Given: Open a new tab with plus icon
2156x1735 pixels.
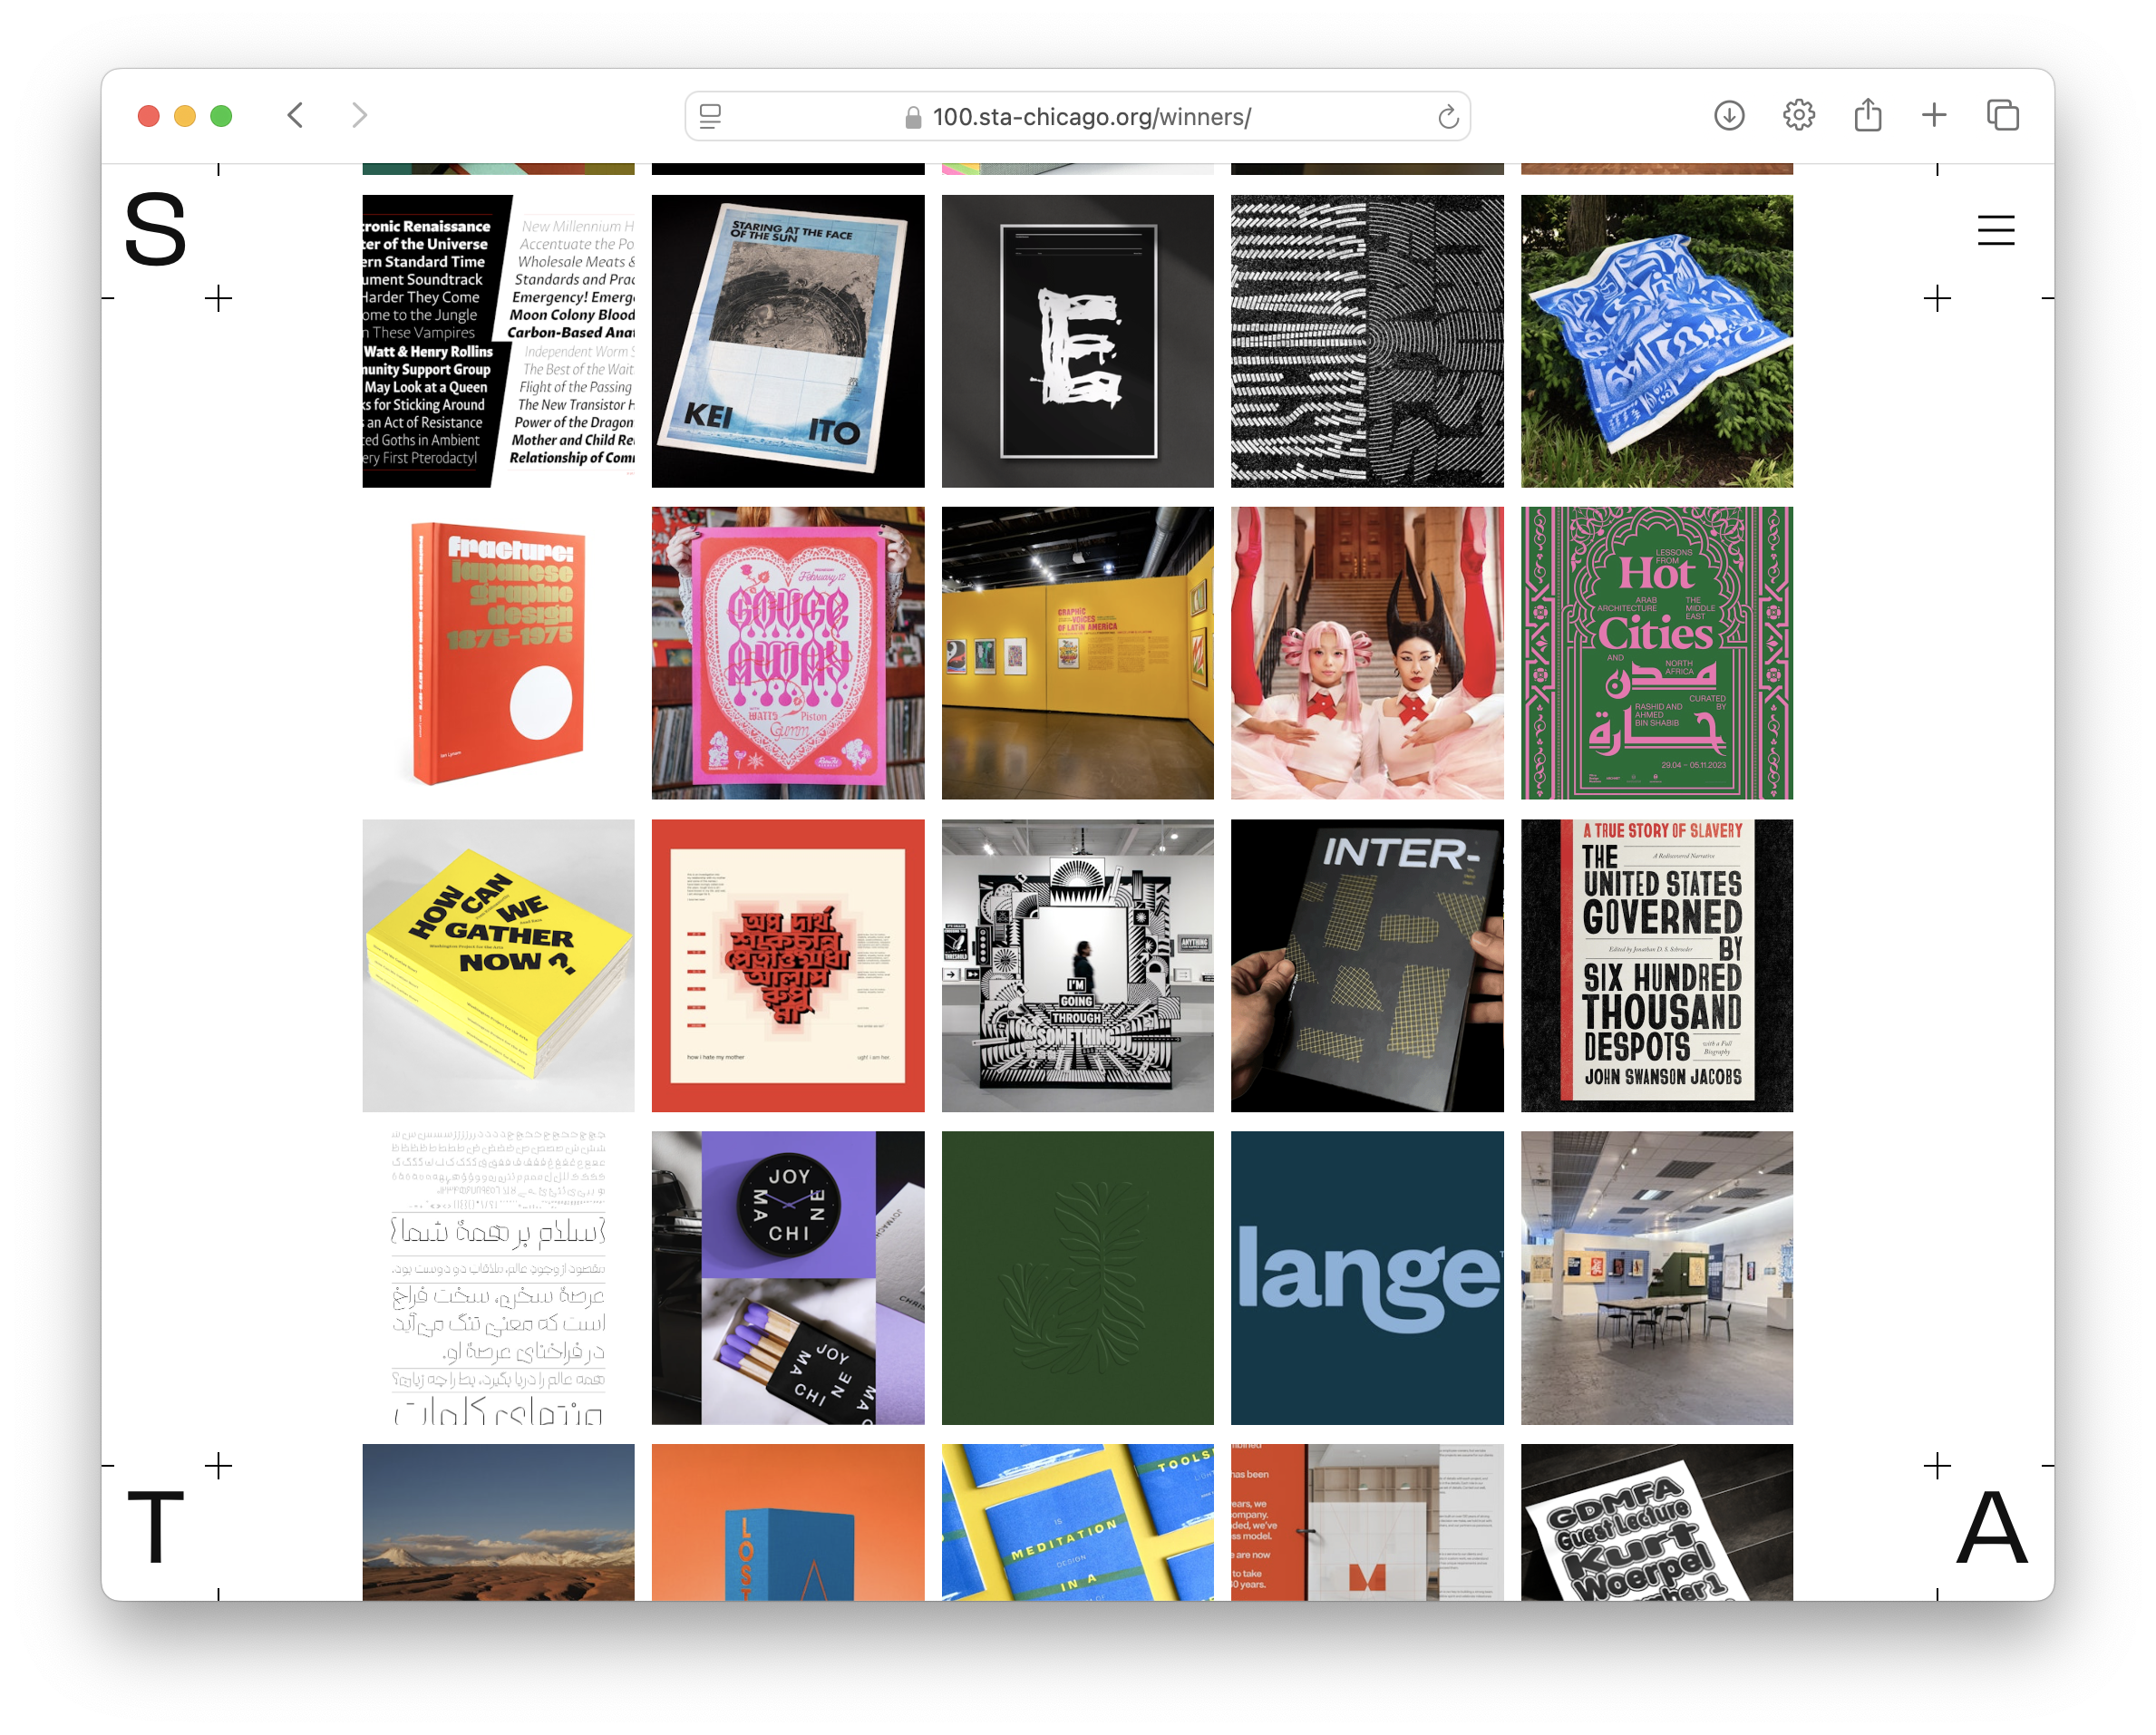Looking at the screenshot, I should (1934, 116).
